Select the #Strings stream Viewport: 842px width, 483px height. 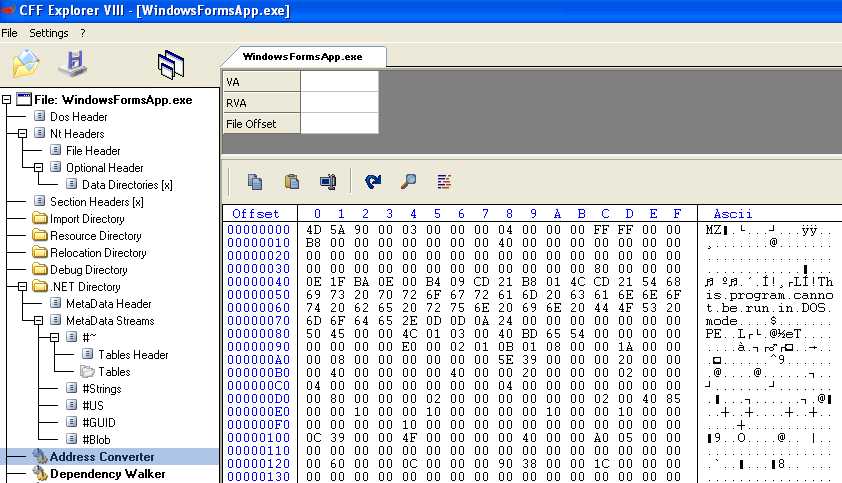[101, 389]
